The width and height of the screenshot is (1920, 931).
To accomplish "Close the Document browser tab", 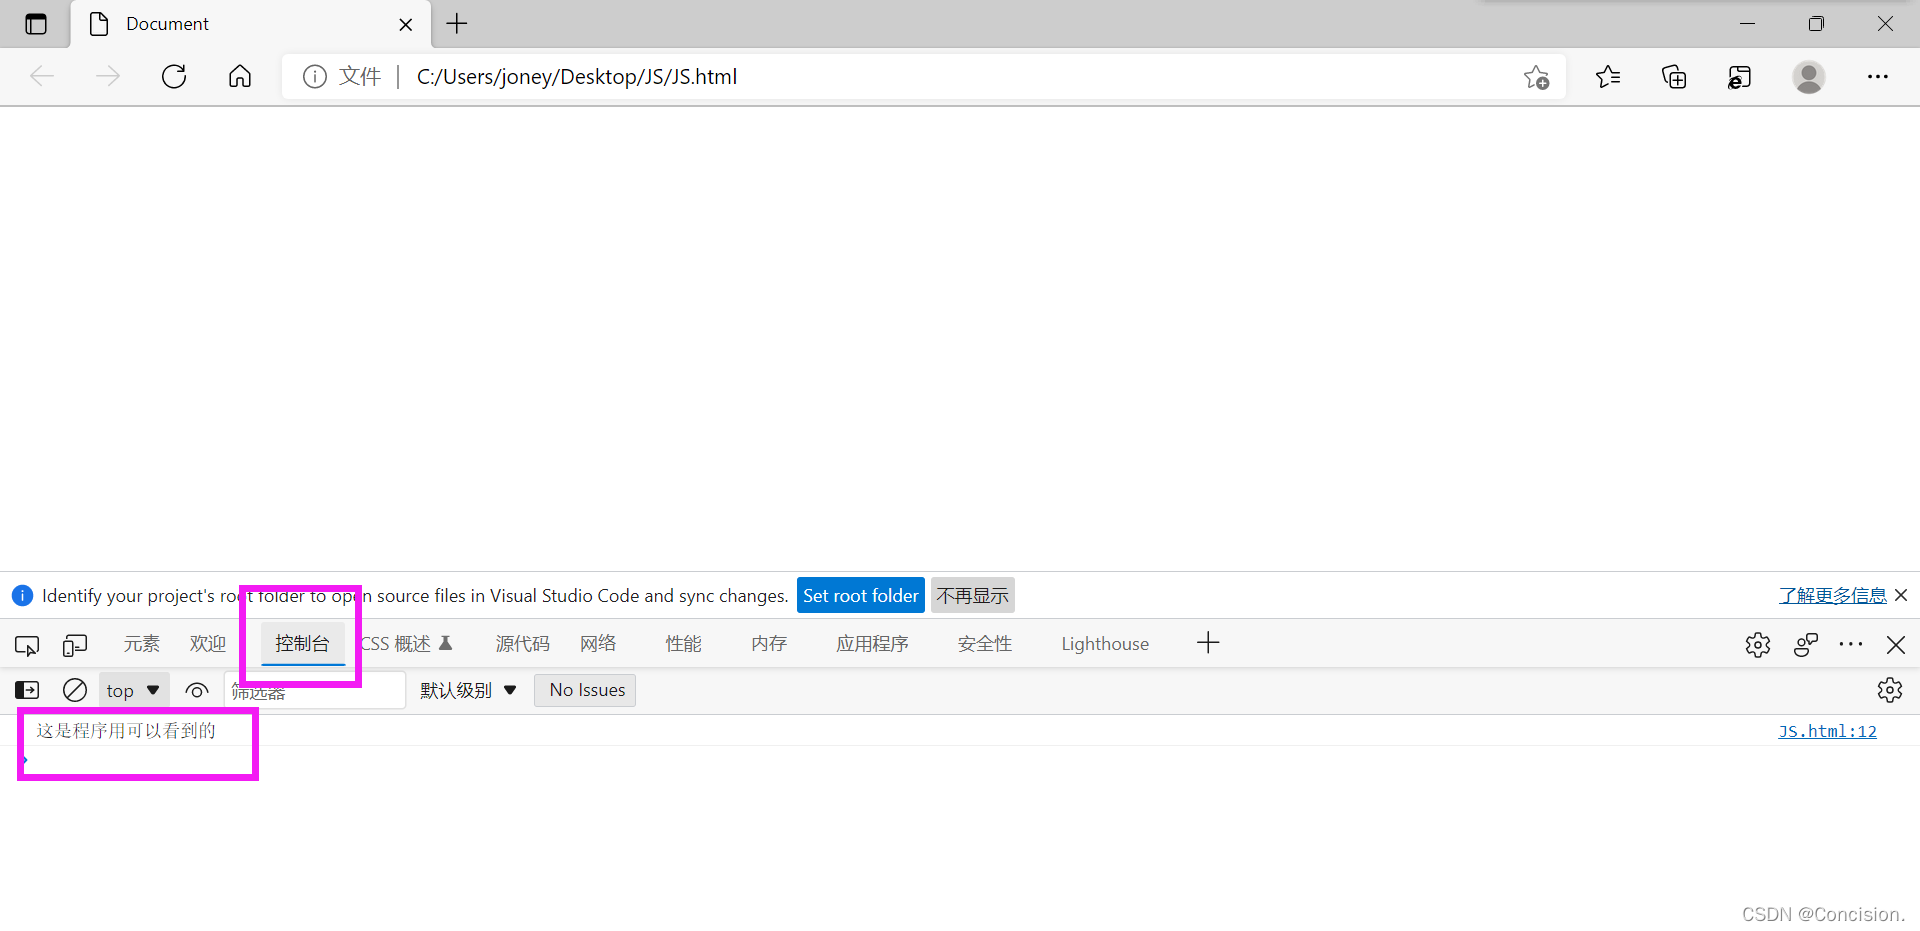I will pos(406,24).
